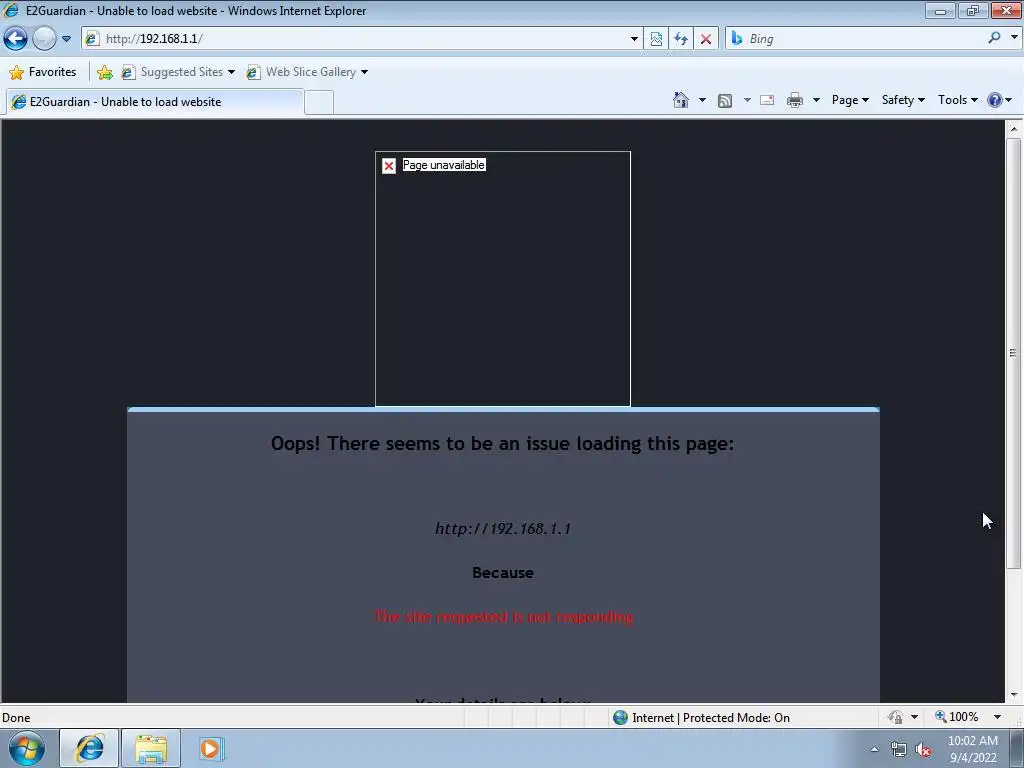The image size is (1024, 768).
Task: Open the Safety menu
Action: (903, 100)
